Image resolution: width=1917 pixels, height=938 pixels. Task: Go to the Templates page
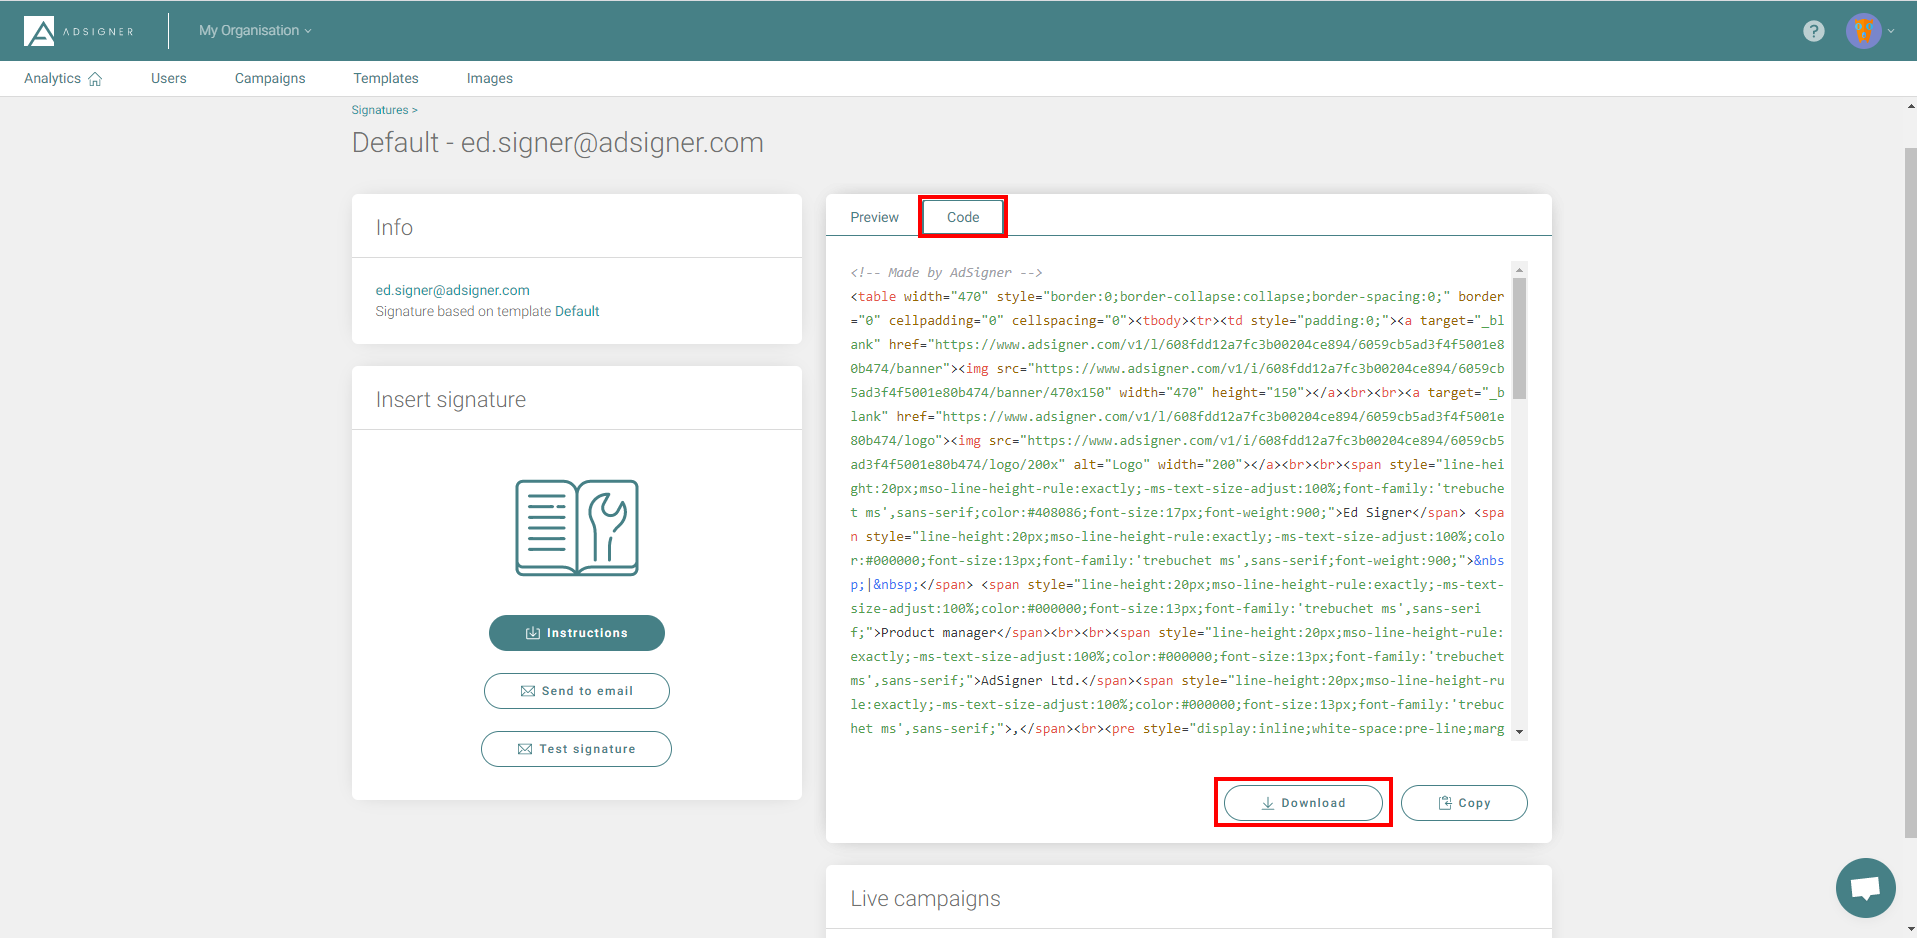385,78
